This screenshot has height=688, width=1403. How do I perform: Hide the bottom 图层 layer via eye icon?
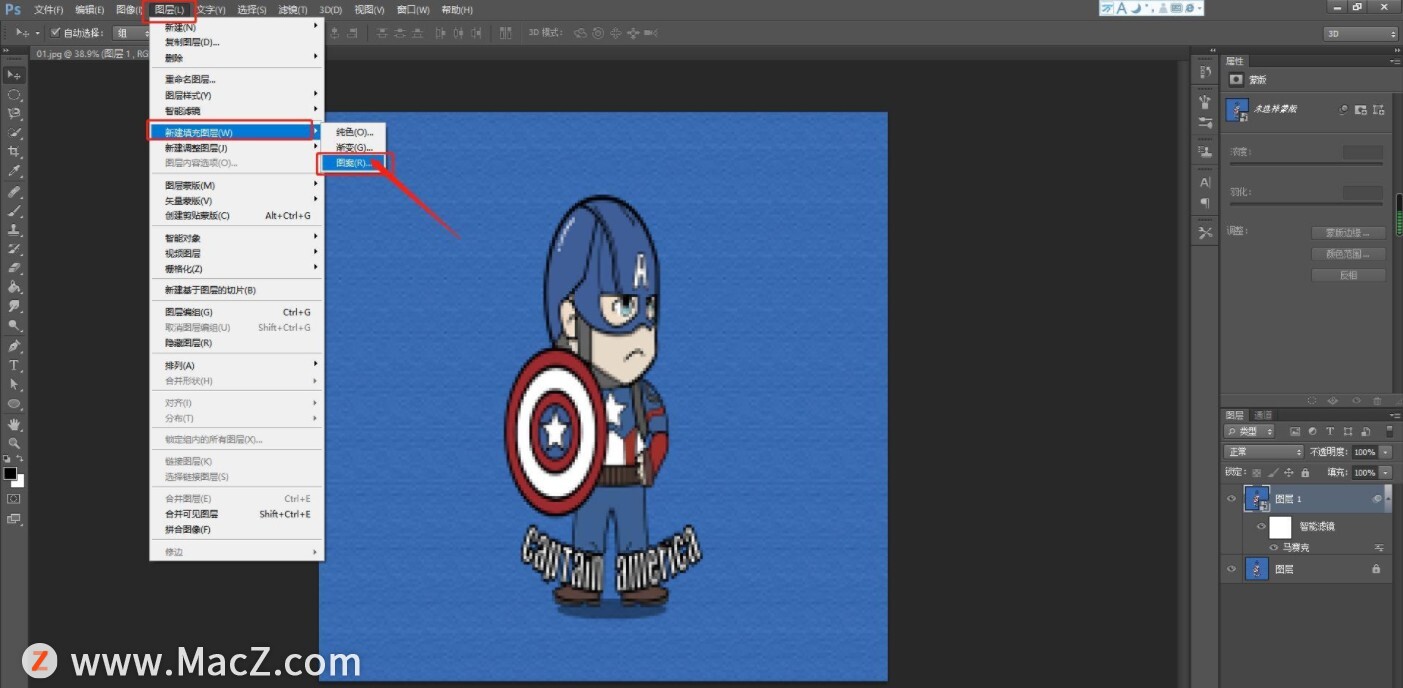coord(1232,569)
